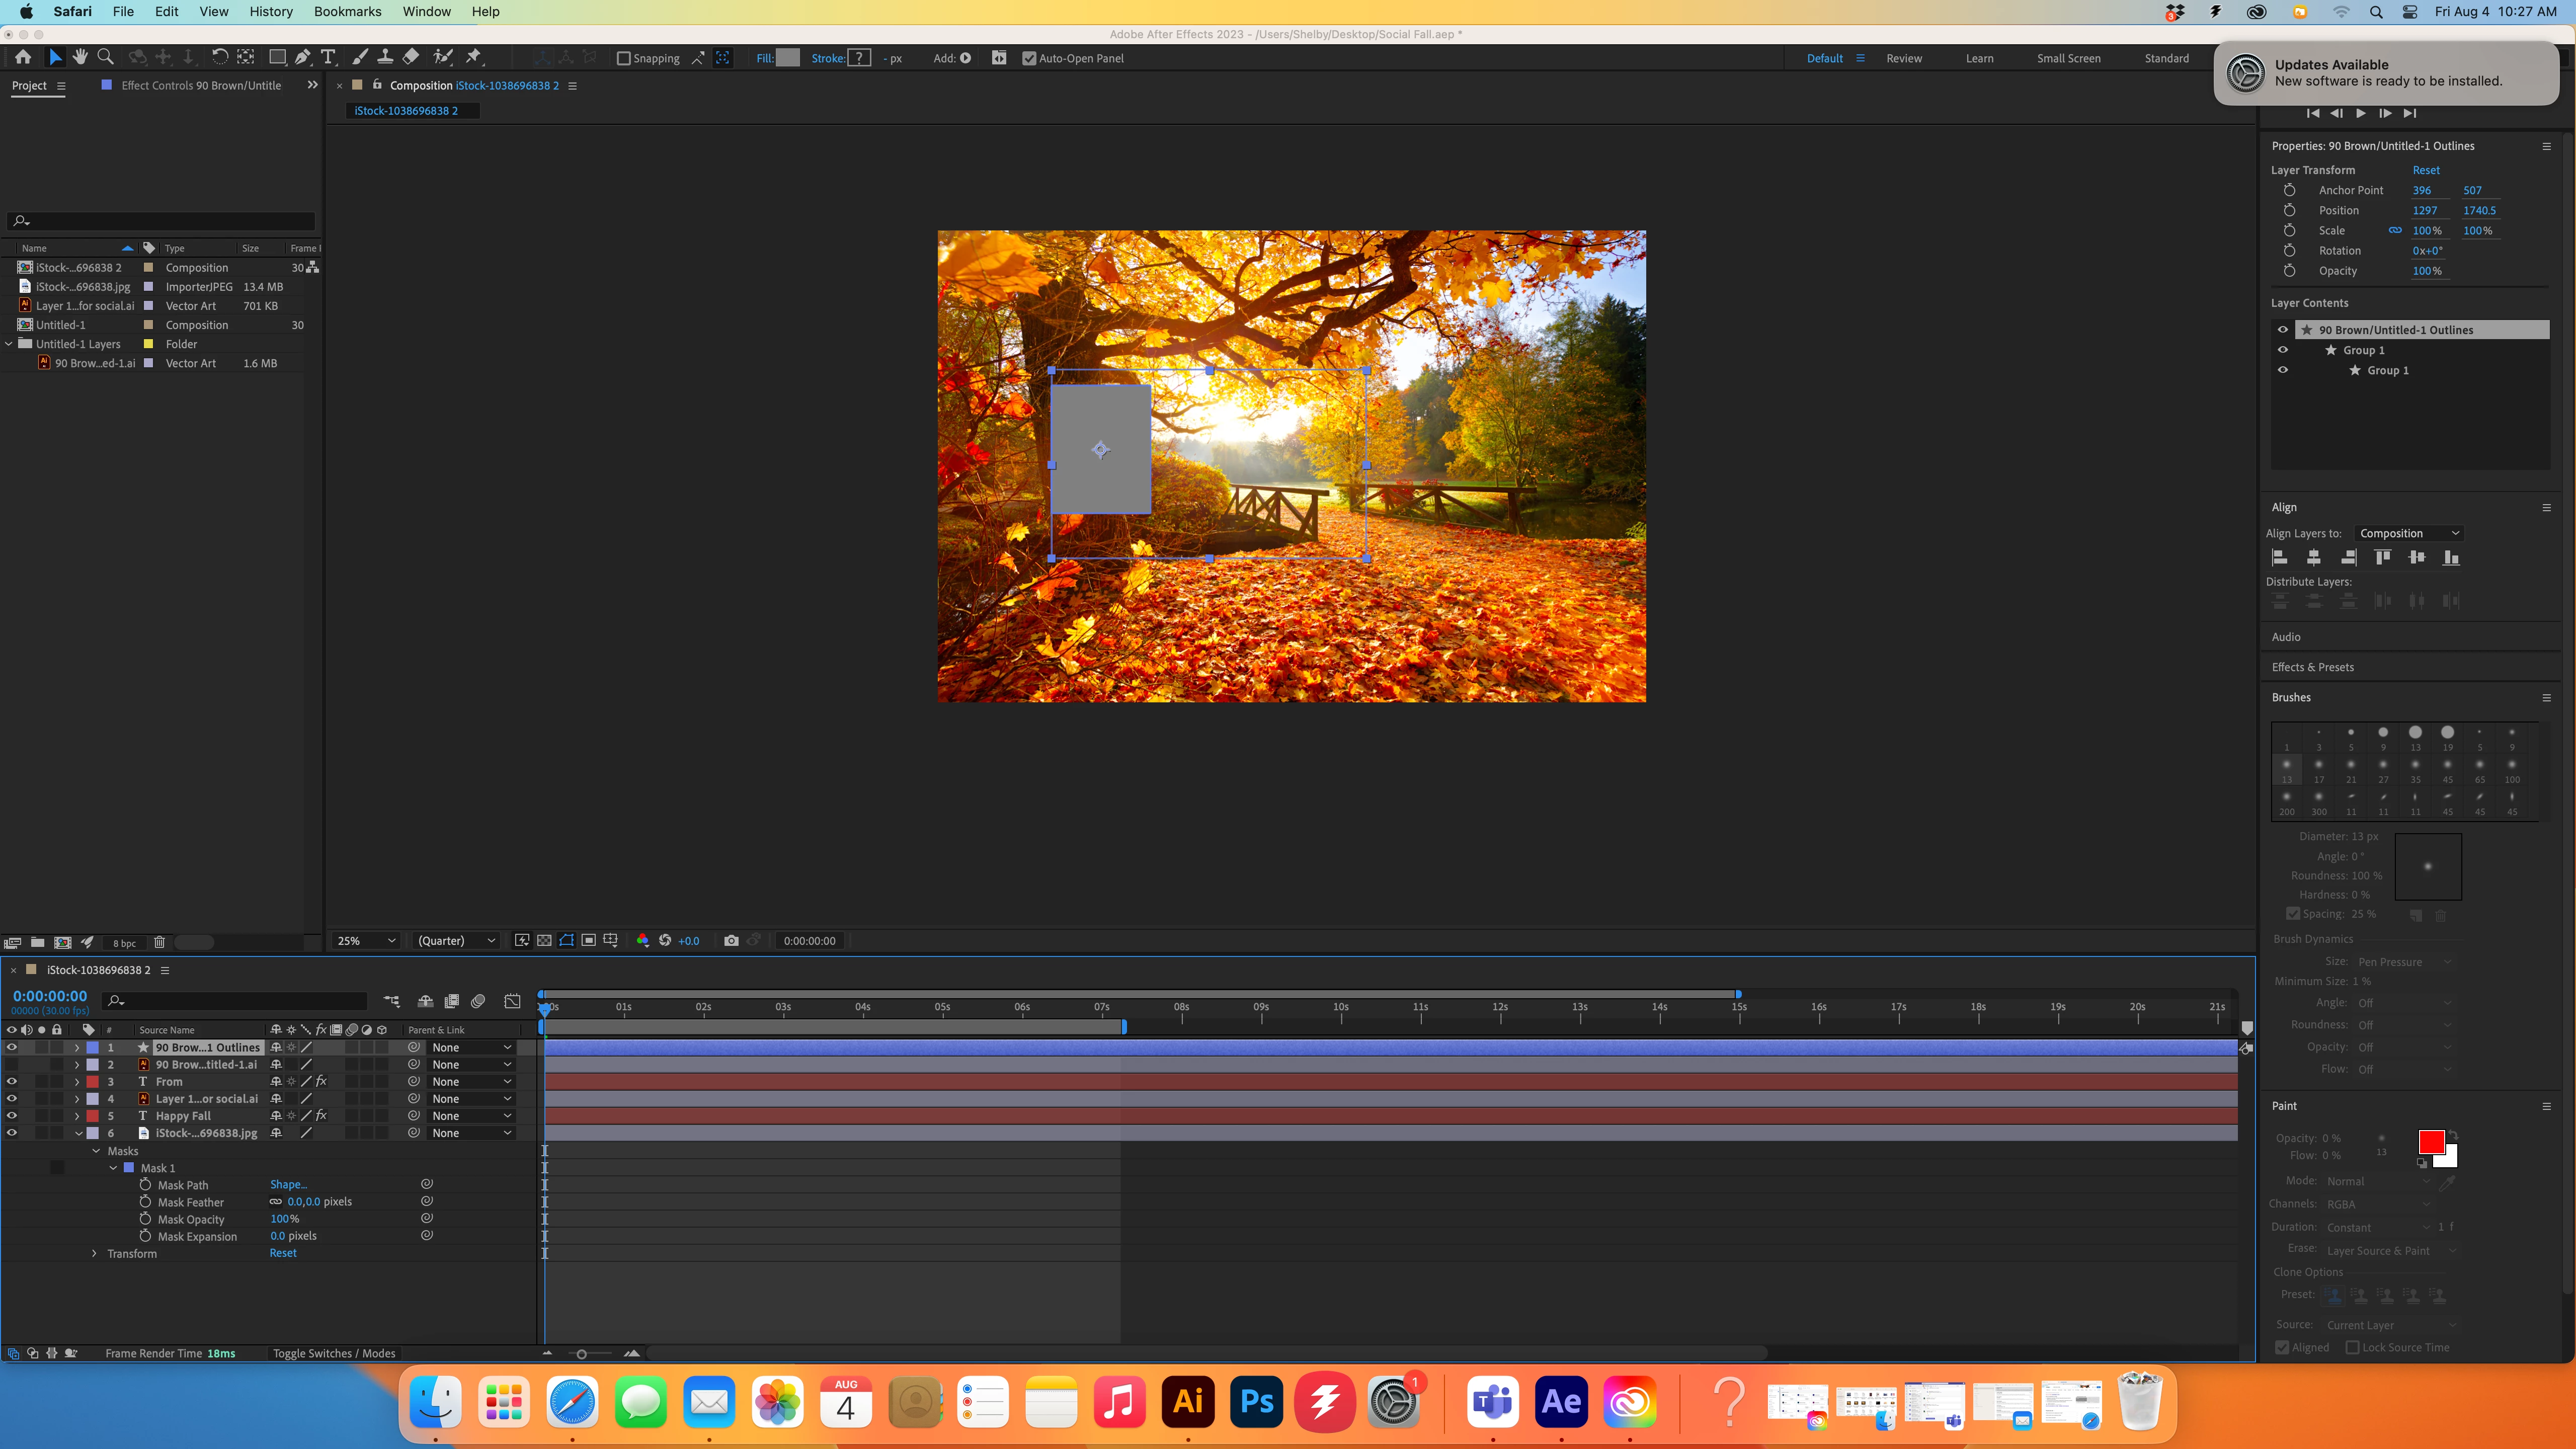
Task: Open the Bookmarks menu
Action: (x=347, y=11)
